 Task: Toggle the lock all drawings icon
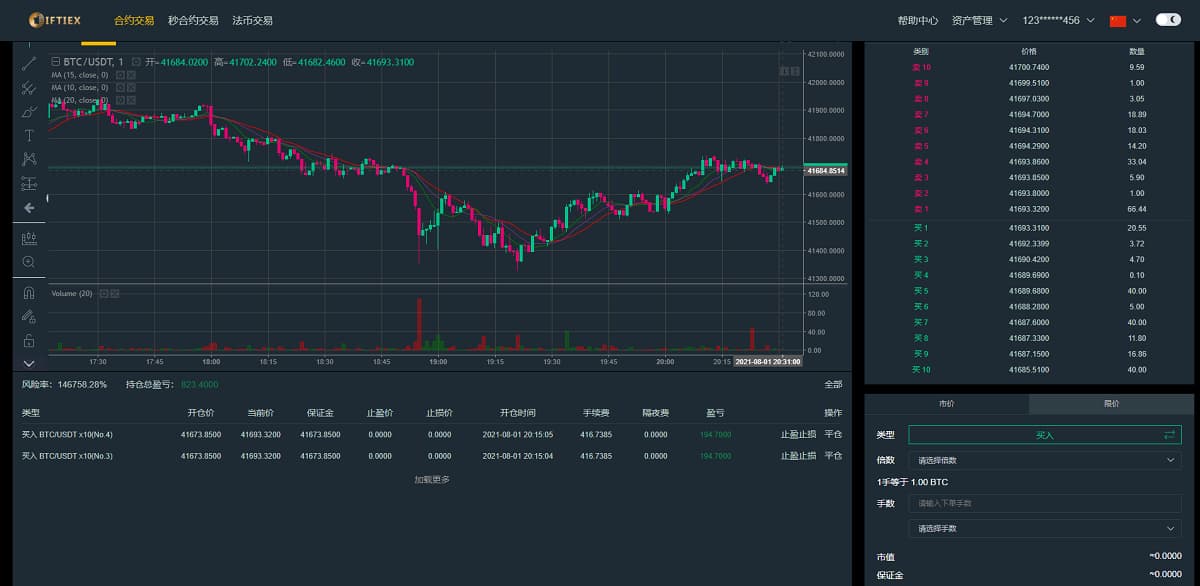click(x=29, y=341)
